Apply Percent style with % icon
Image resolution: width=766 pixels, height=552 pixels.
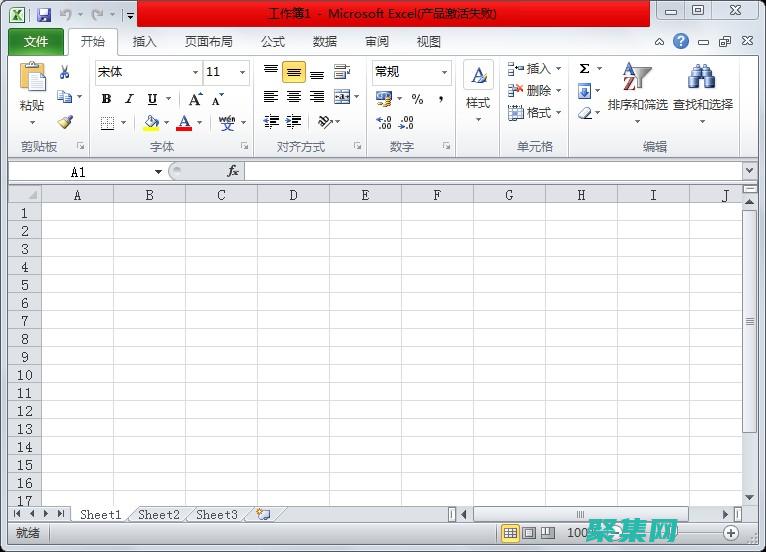[x=417, y=99]
